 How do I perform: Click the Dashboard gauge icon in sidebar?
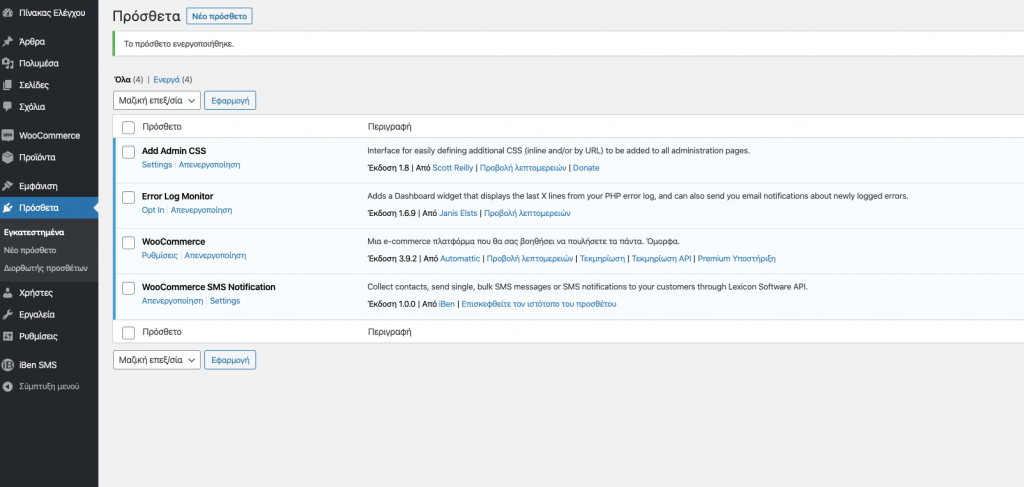(7, 12)
